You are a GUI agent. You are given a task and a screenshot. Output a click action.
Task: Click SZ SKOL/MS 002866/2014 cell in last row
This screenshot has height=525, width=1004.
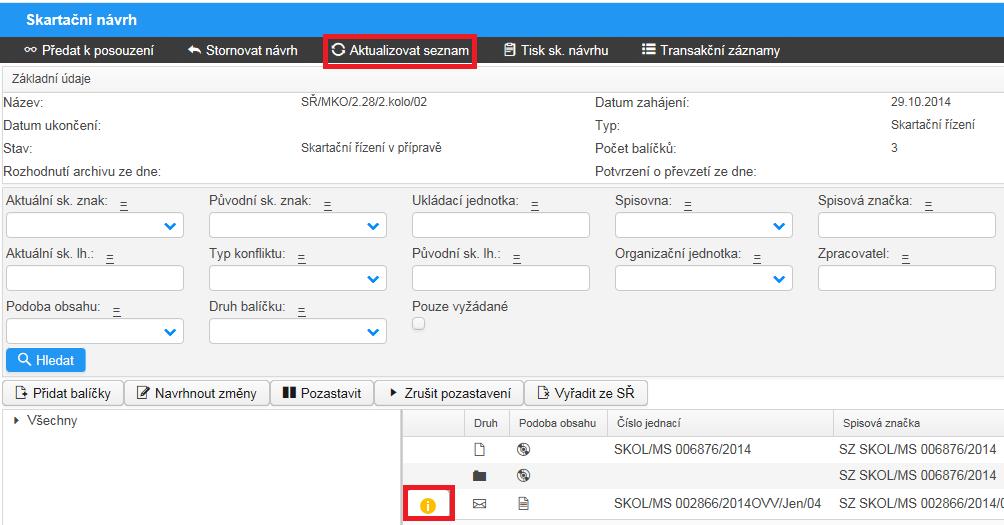pyautogui.click(x=921, y=504)
